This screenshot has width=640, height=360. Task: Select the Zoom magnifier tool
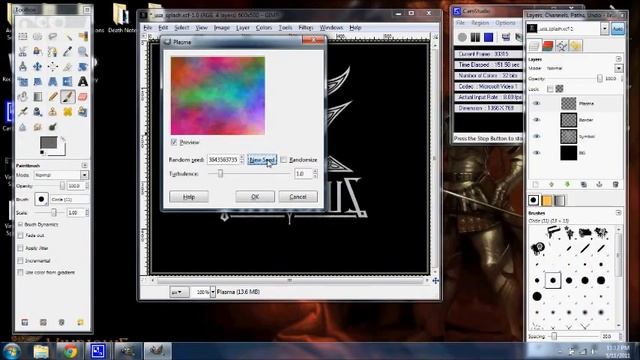(83, 51)
